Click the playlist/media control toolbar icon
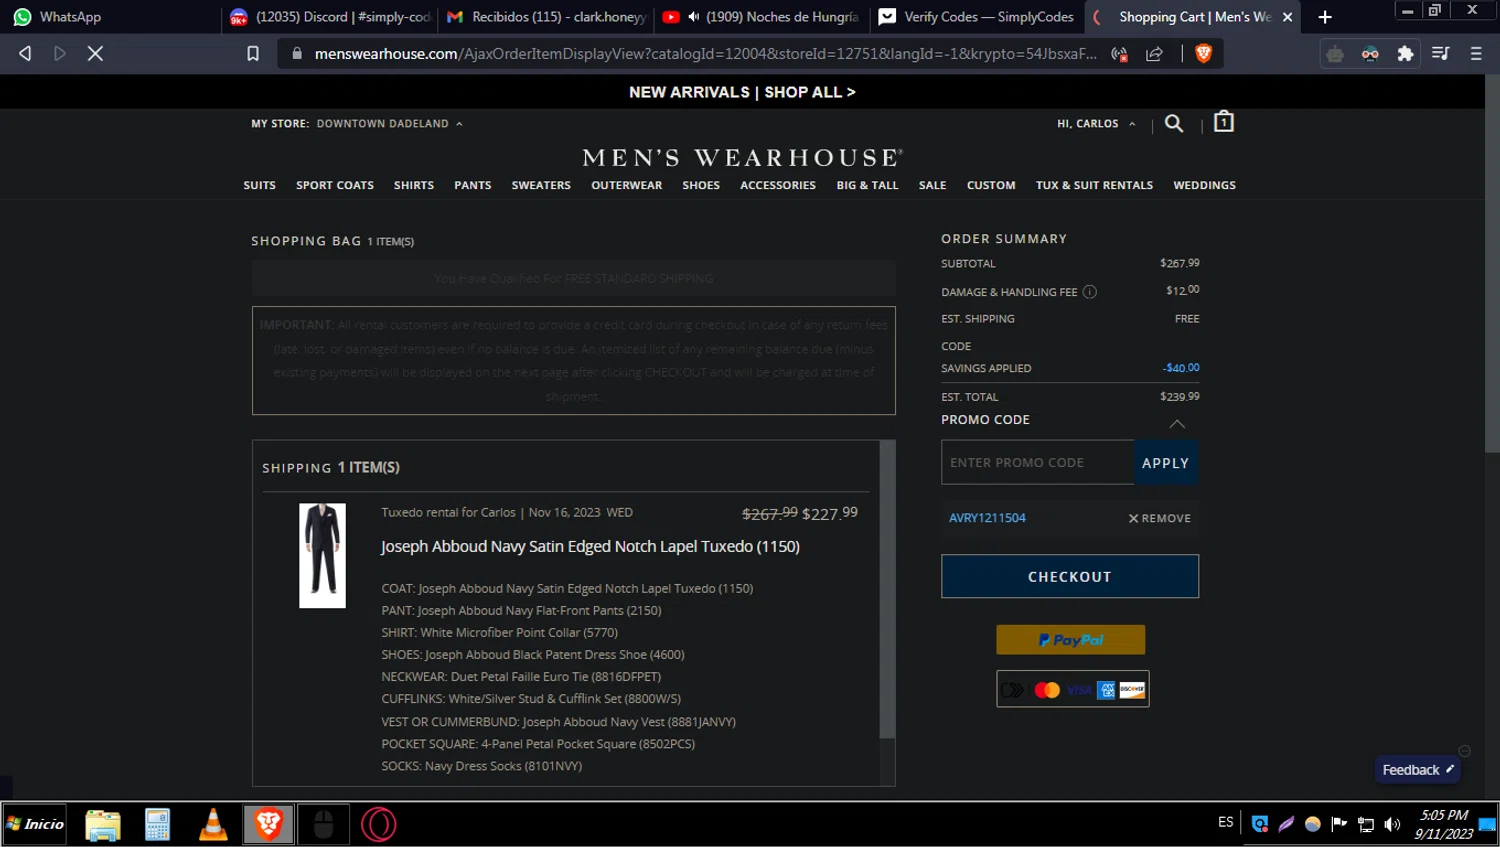1500x847 pixels. [1440, 54]
